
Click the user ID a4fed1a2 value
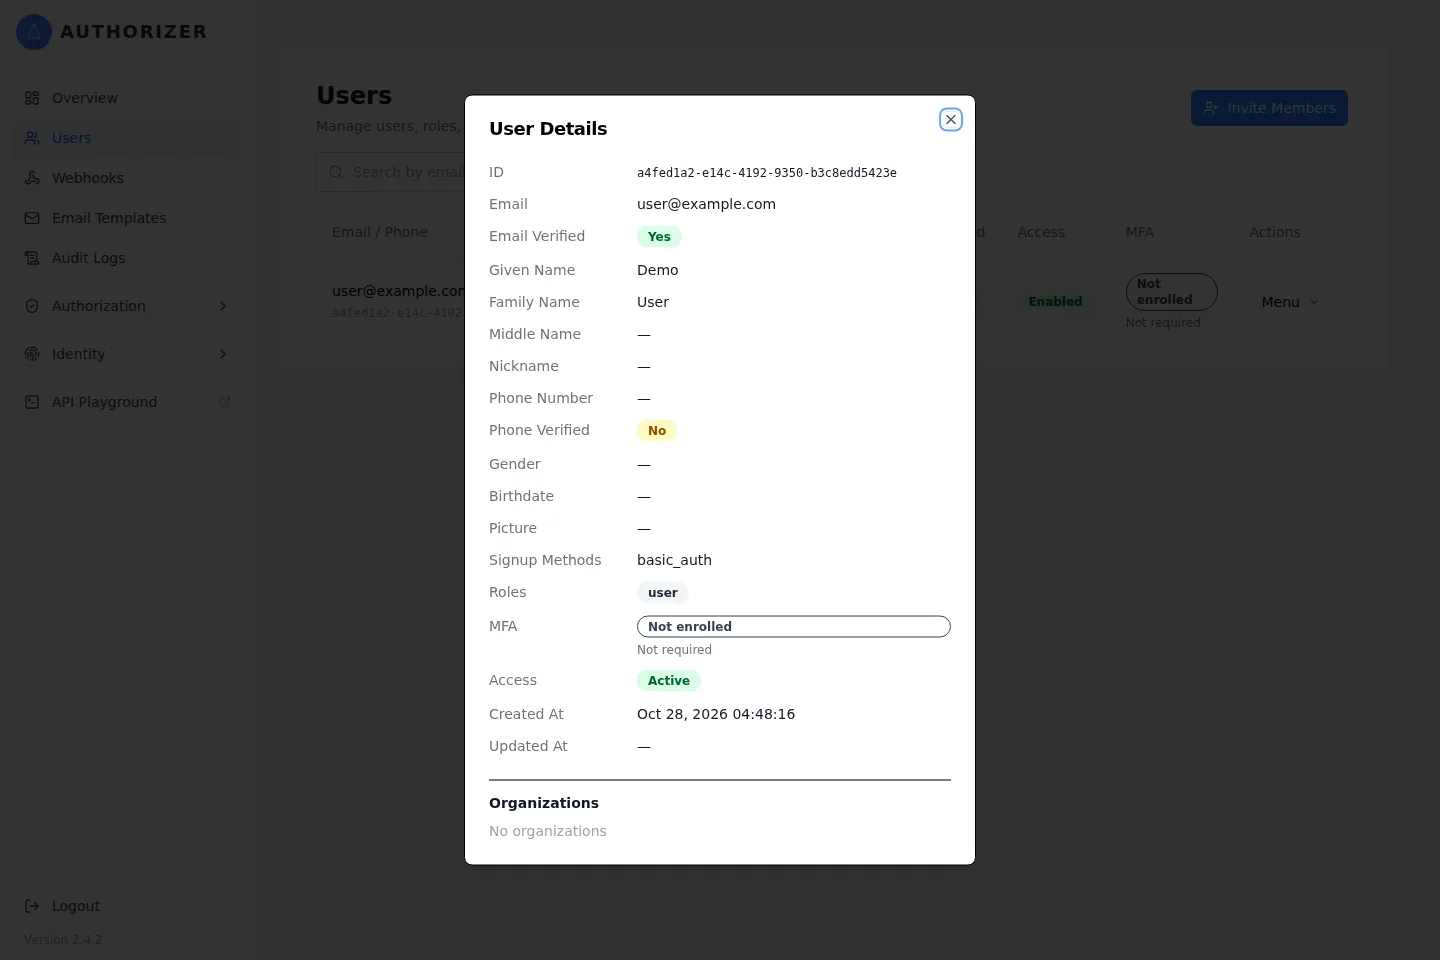tap(767, 173)
